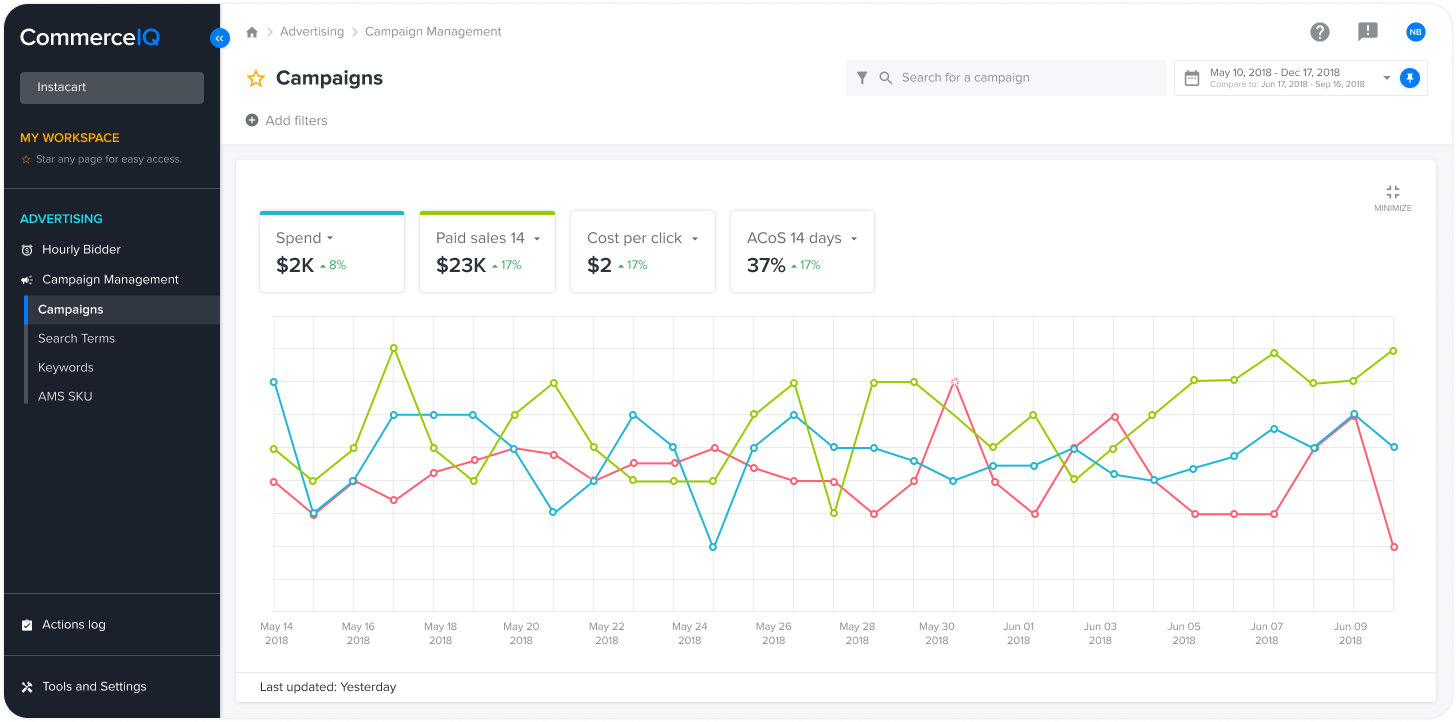Click the Last updated: Yesterday text

(x=328, y=687)
